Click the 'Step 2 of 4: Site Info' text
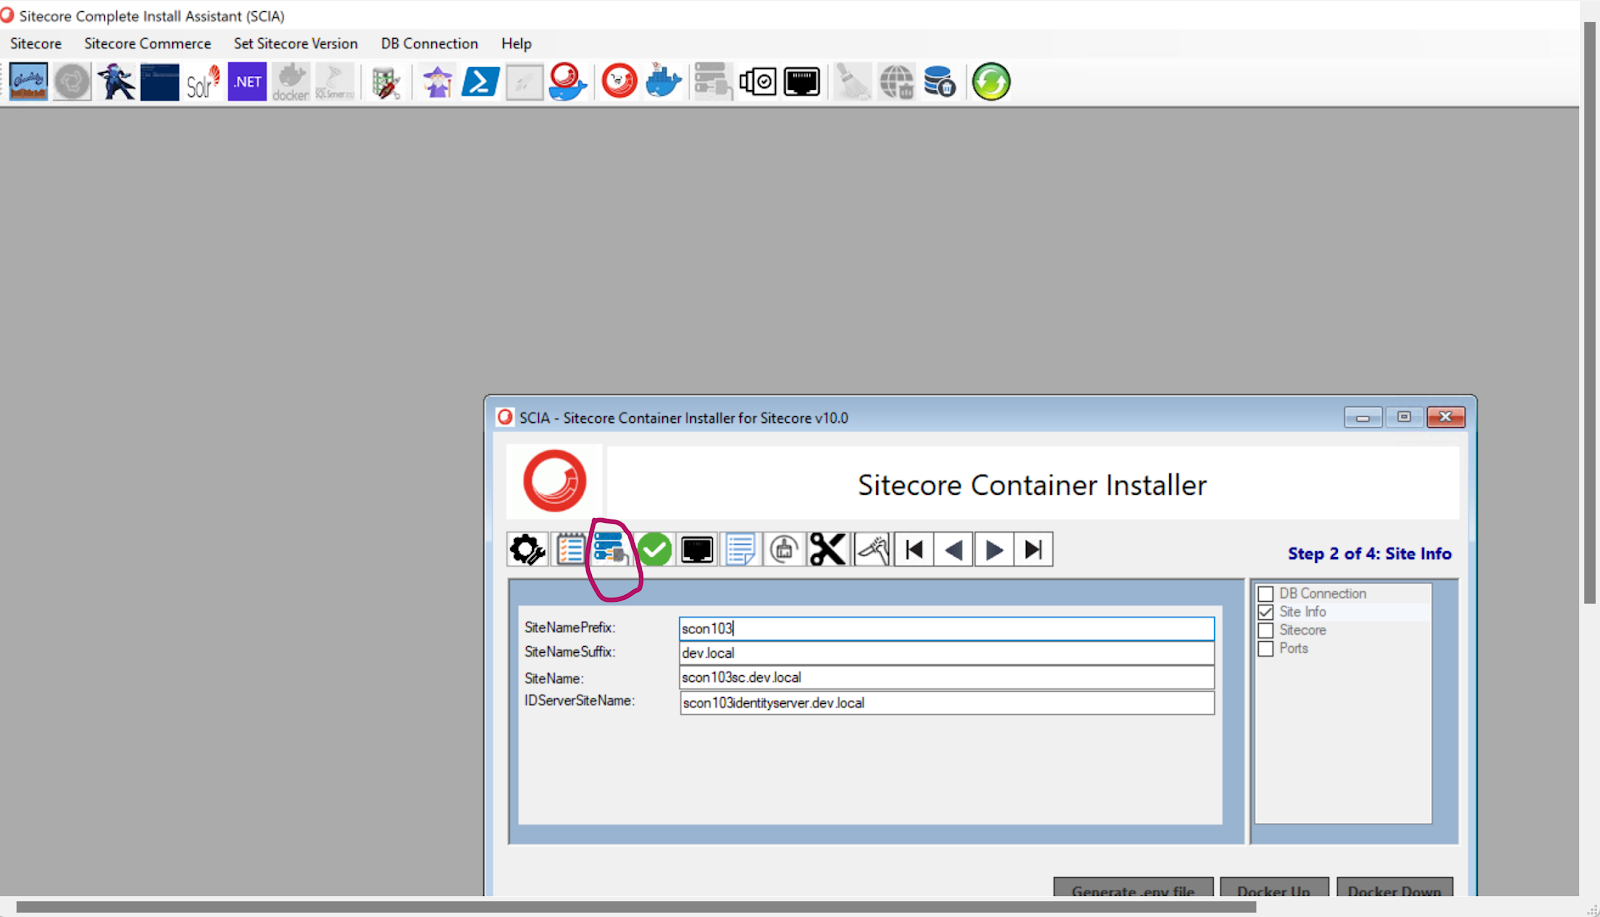Screen dimensions: 1600x917 pyautogui.click(x=1369, y=554)
